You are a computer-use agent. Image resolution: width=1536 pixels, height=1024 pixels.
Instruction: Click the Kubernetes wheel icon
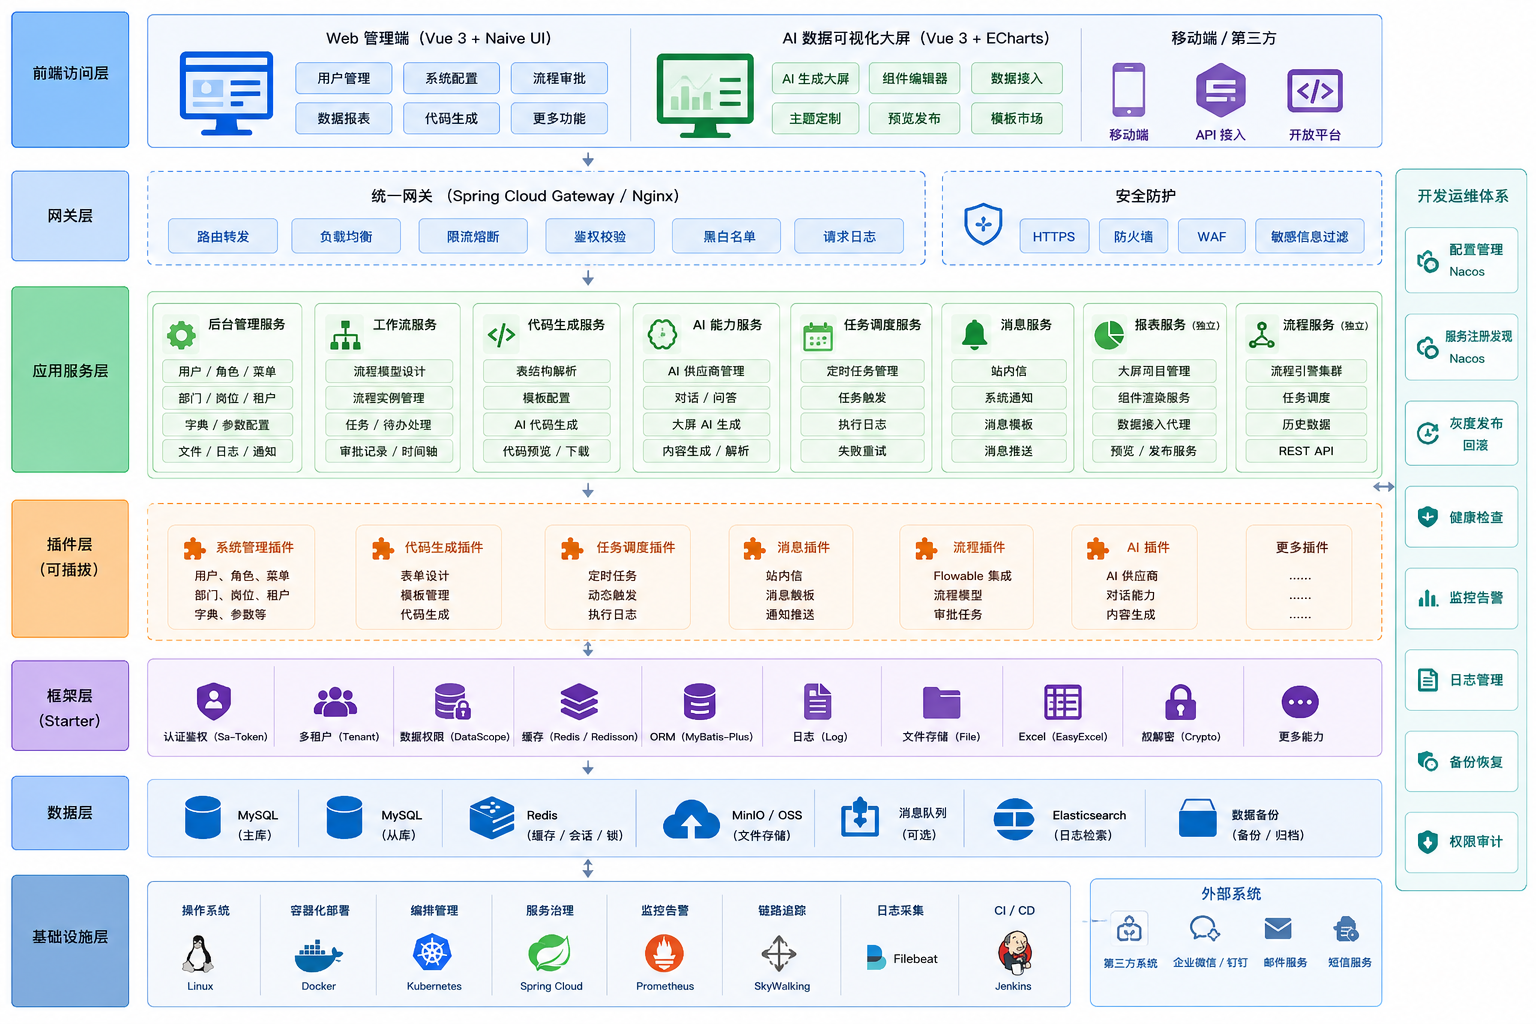tap(432, 953)
